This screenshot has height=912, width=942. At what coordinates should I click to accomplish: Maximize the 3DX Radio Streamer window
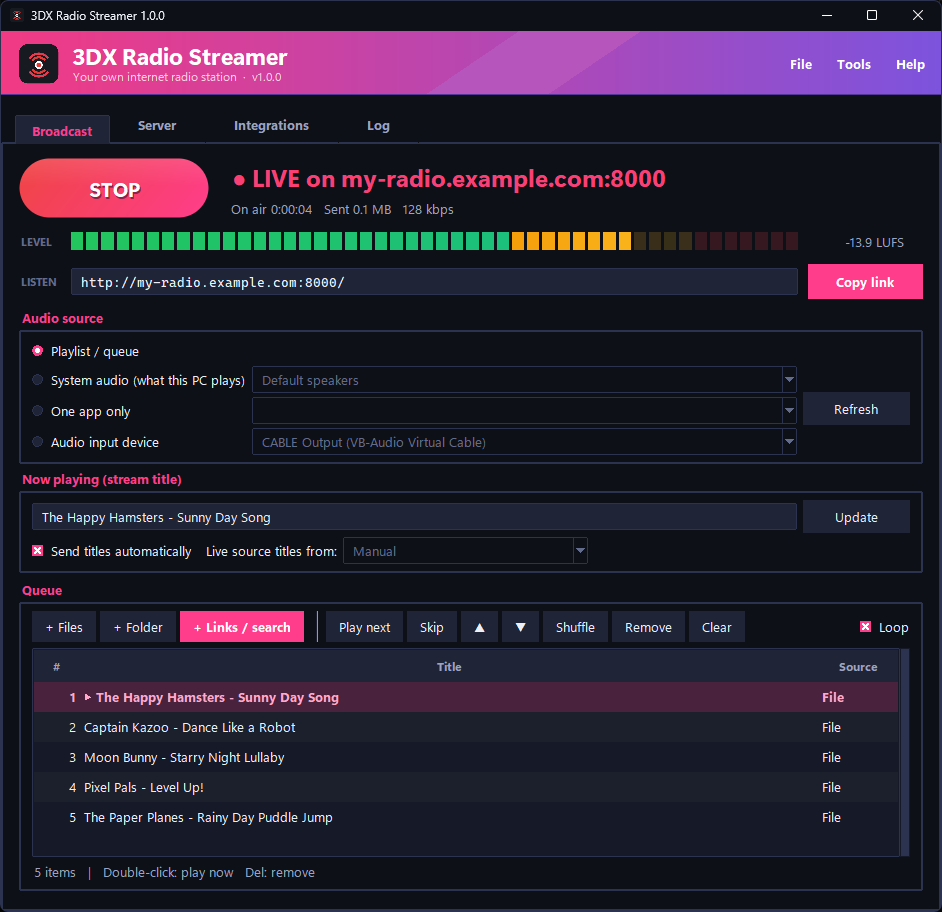point(872,15)
